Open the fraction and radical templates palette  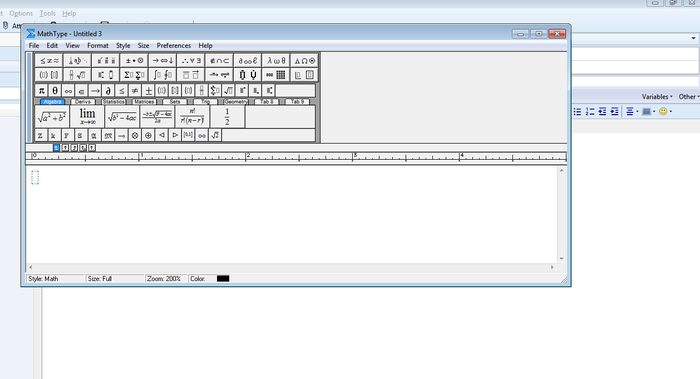point(77,75)
